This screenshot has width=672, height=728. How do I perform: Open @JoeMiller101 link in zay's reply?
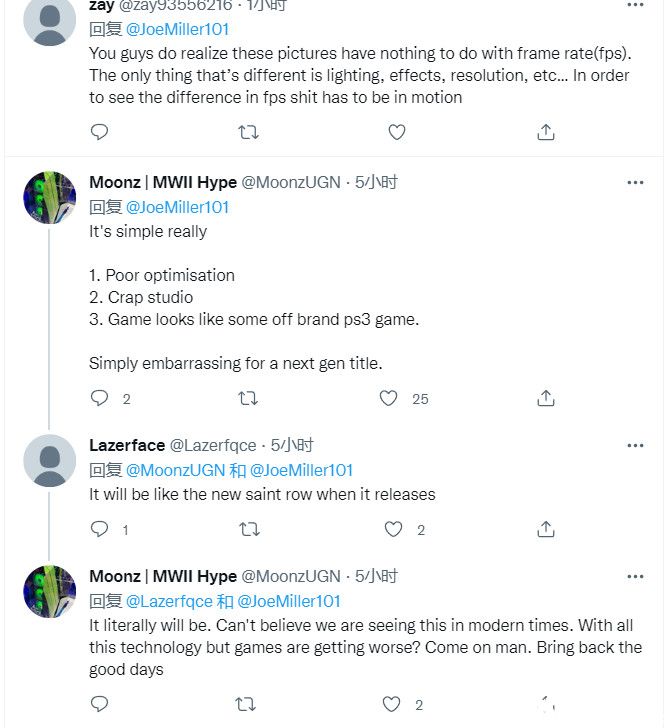[x=177, y=29]
